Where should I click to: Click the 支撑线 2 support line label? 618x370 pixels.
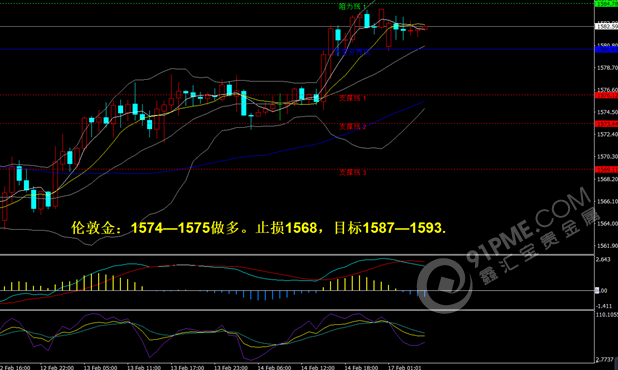pos(353,126)
